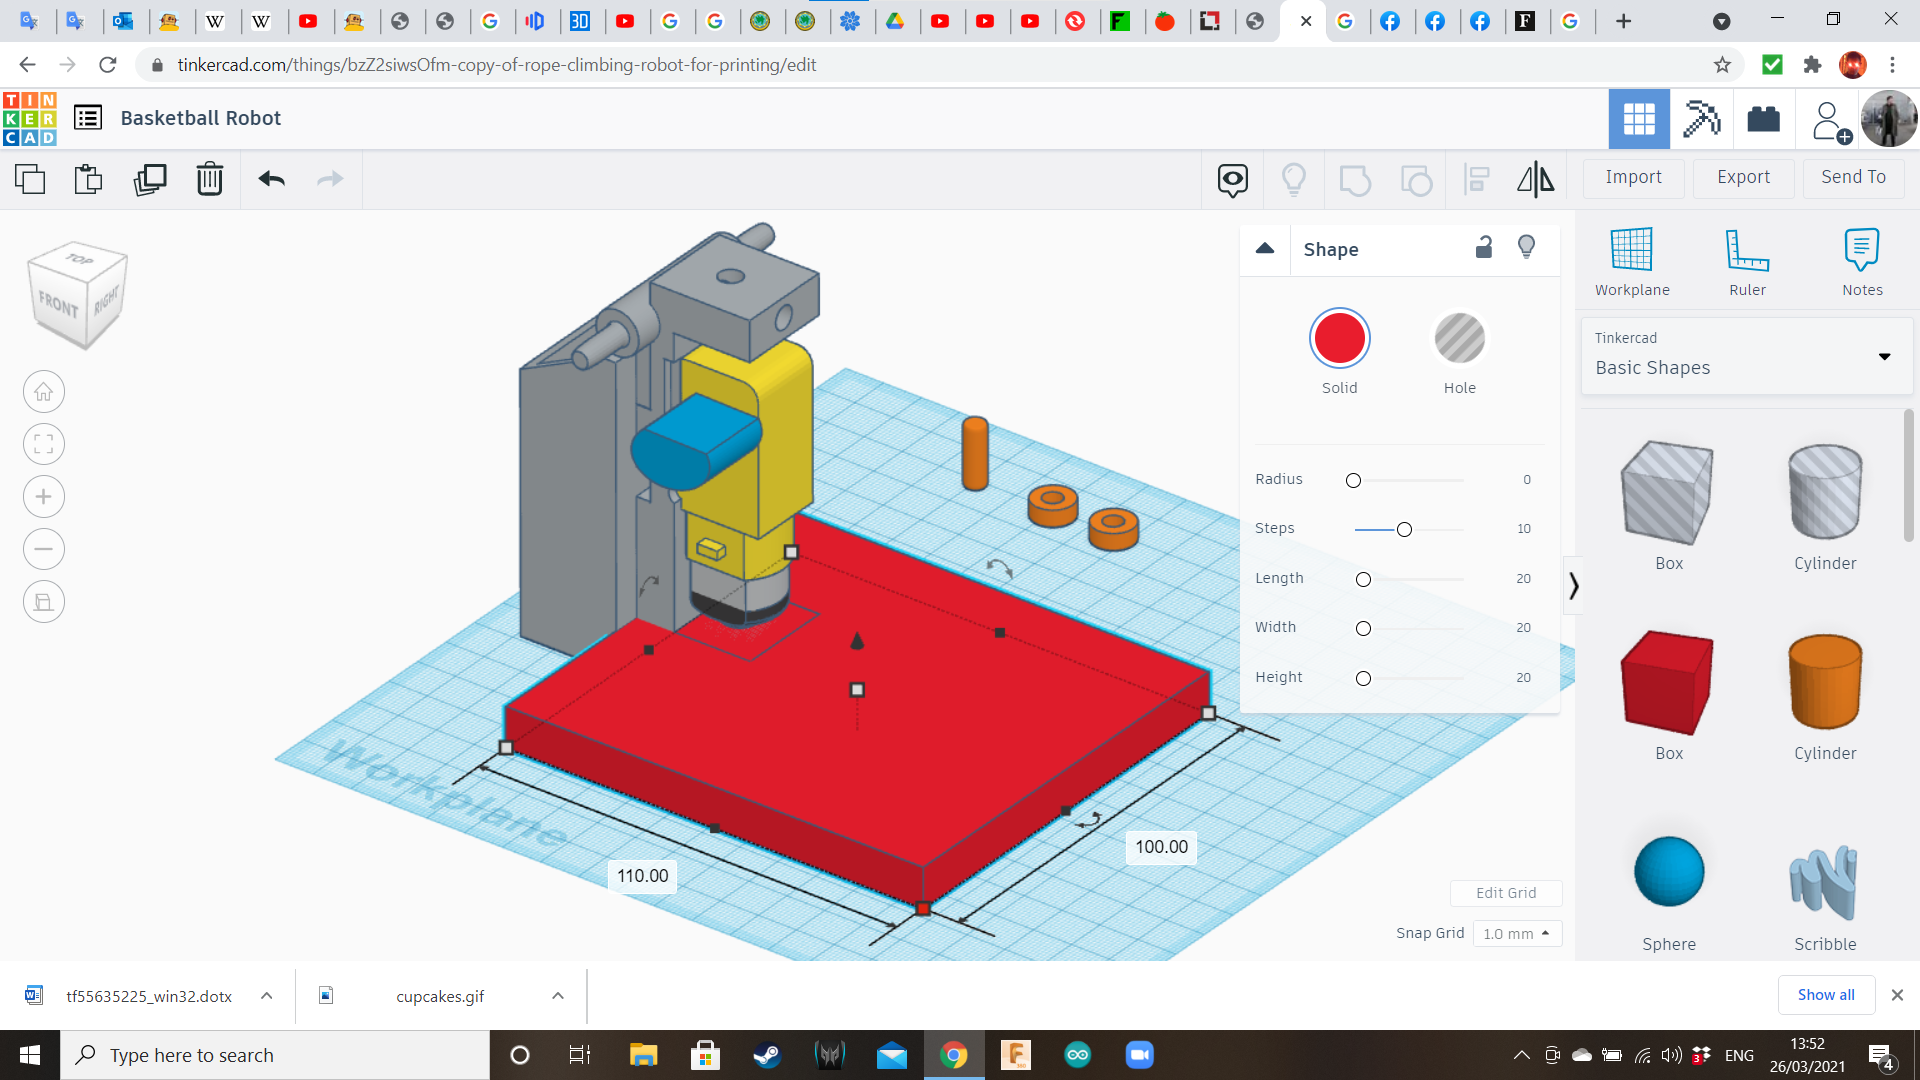Click the 110.00 dimension label
1920x1080 pixels.
coord(642,876)
